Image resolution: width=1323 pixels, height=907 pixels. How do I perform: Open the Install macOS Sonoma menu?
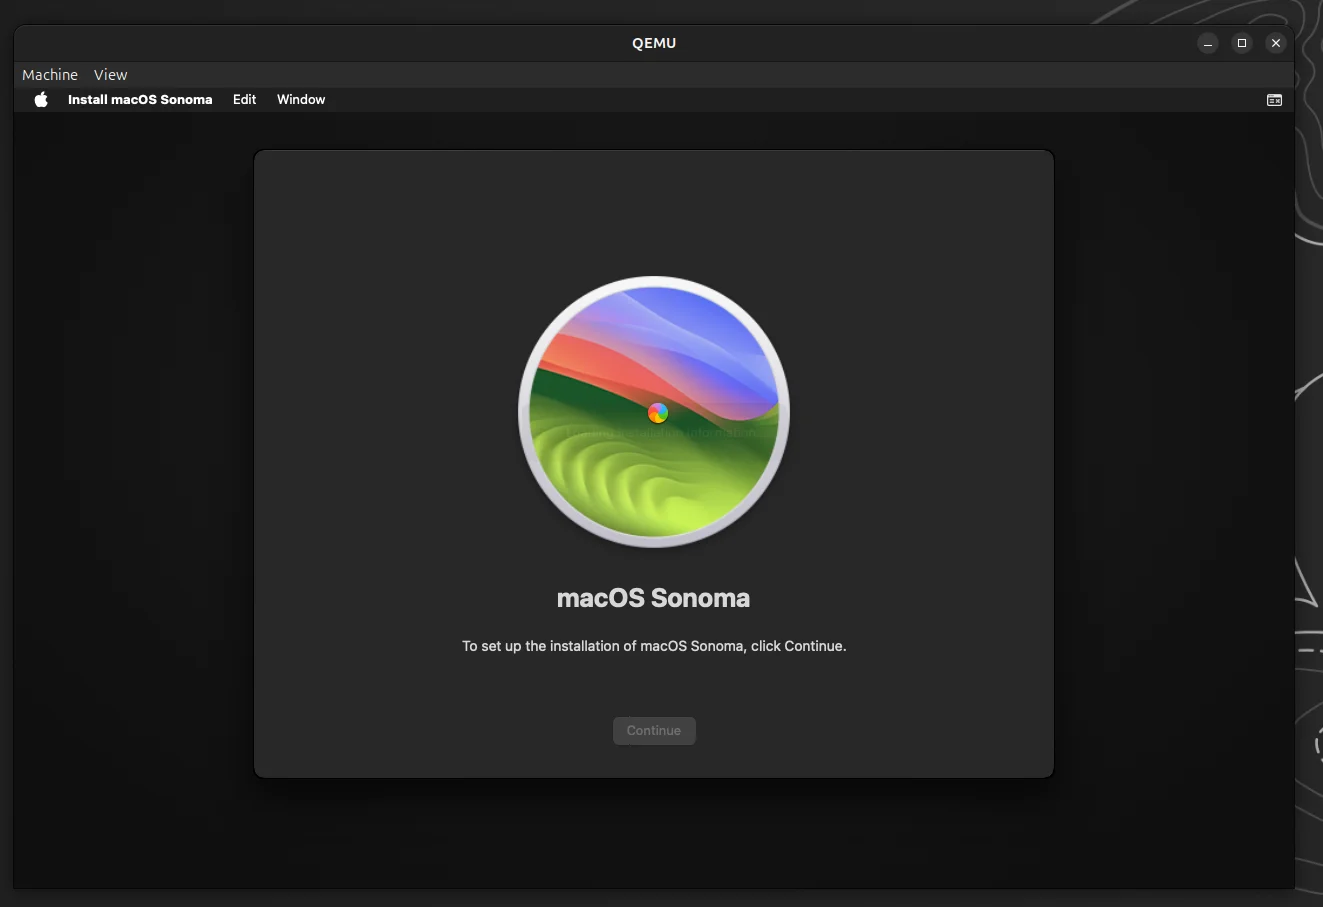(139, 99)
